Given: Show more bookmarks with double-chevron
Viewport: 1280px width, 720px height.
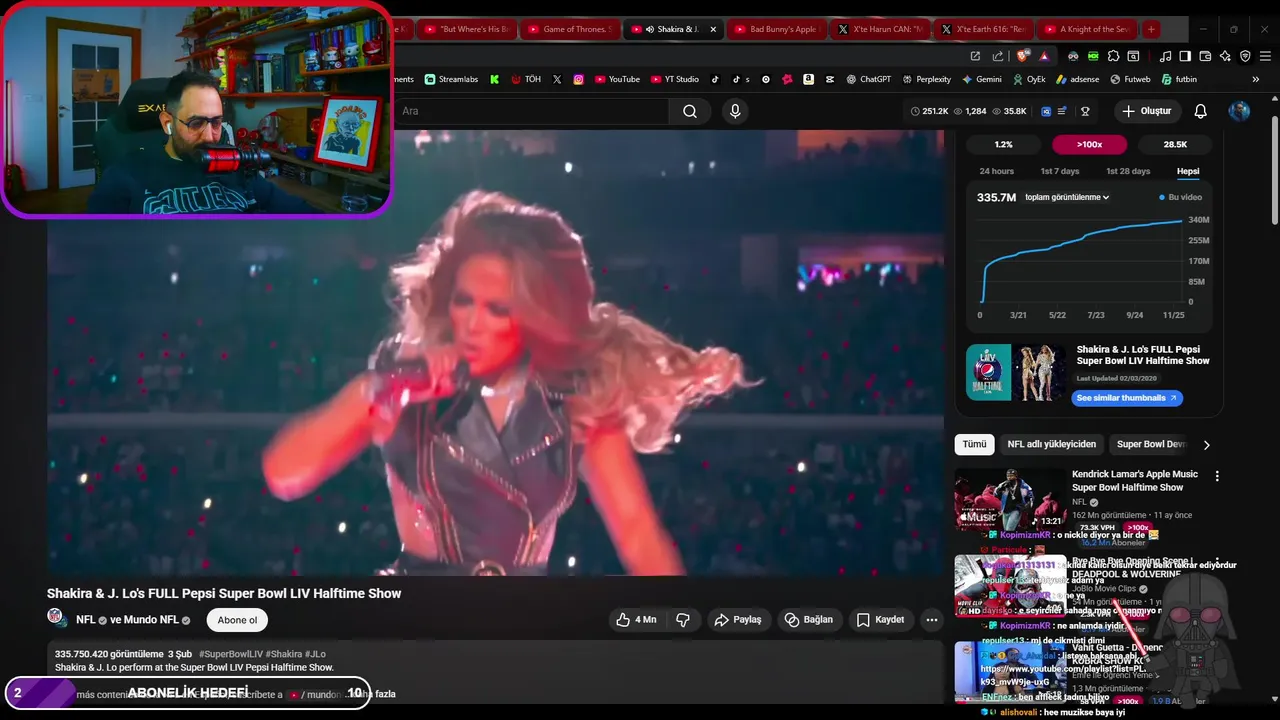Looking at the screenshot, I should 1256,79.
